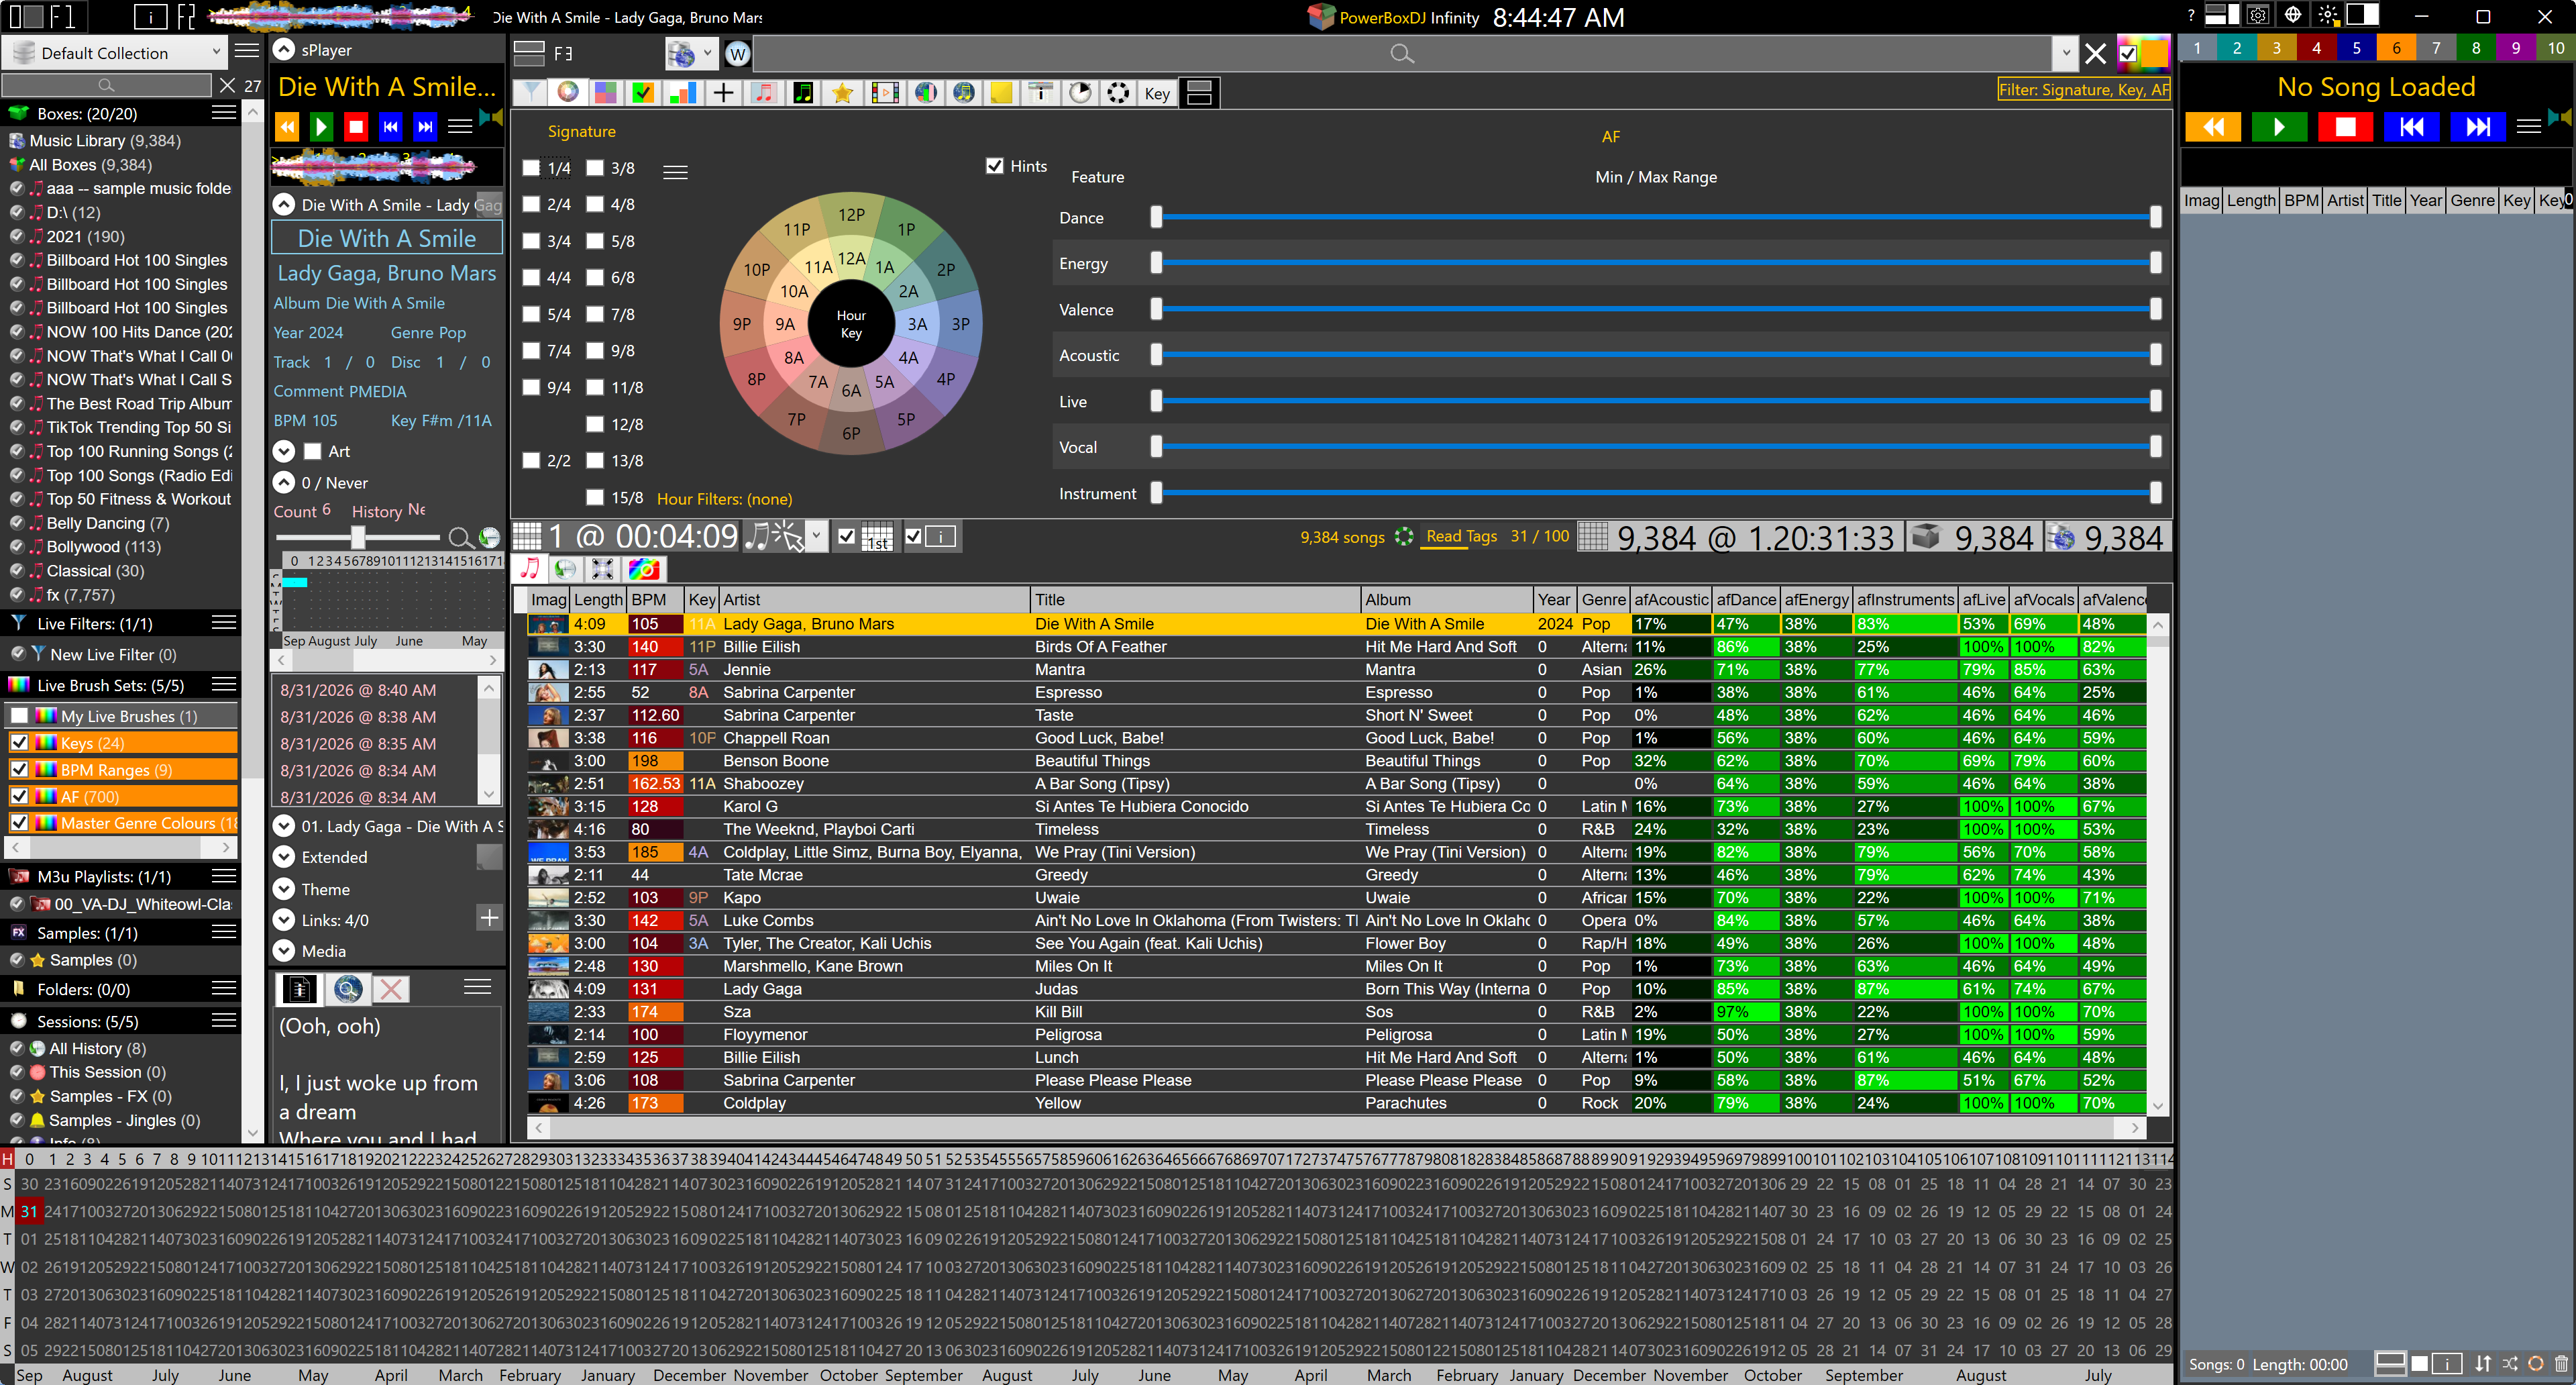Sort song list by BPM column header
The image size is (2576, 1385).
(x=655, y=599)
